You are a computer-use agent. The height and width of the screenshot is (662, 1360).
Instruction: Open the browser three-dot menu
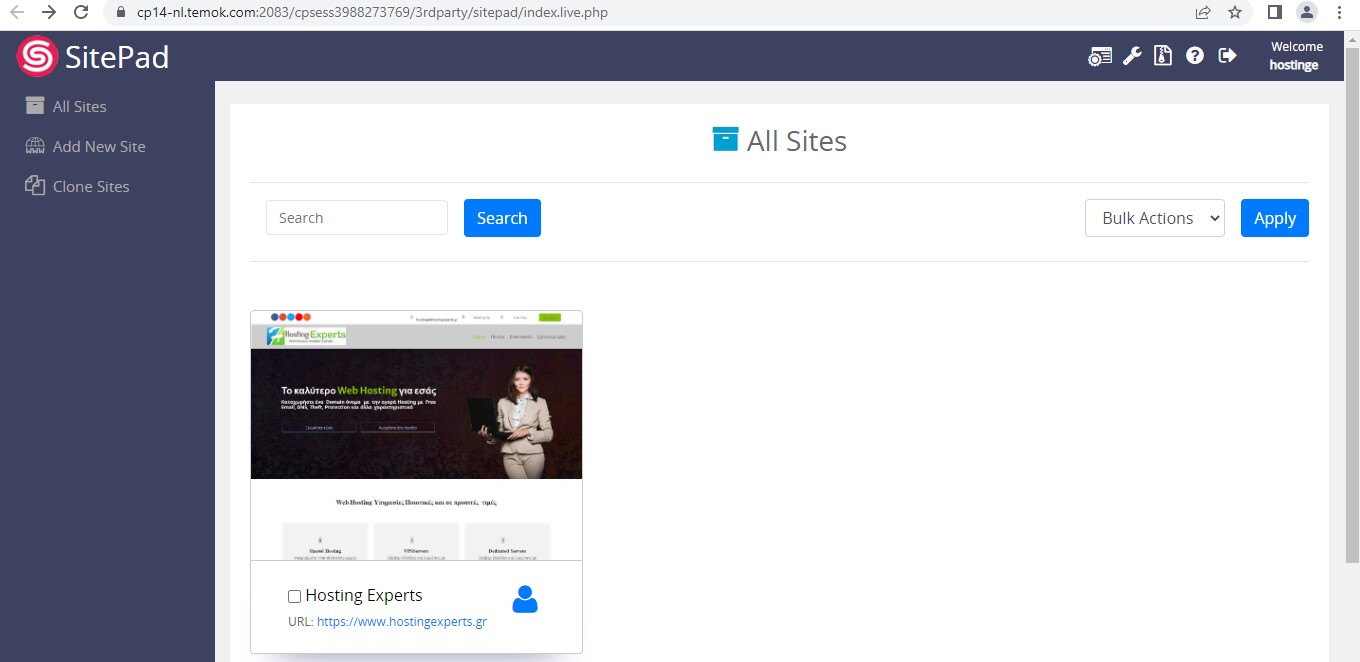[1339, 13]
